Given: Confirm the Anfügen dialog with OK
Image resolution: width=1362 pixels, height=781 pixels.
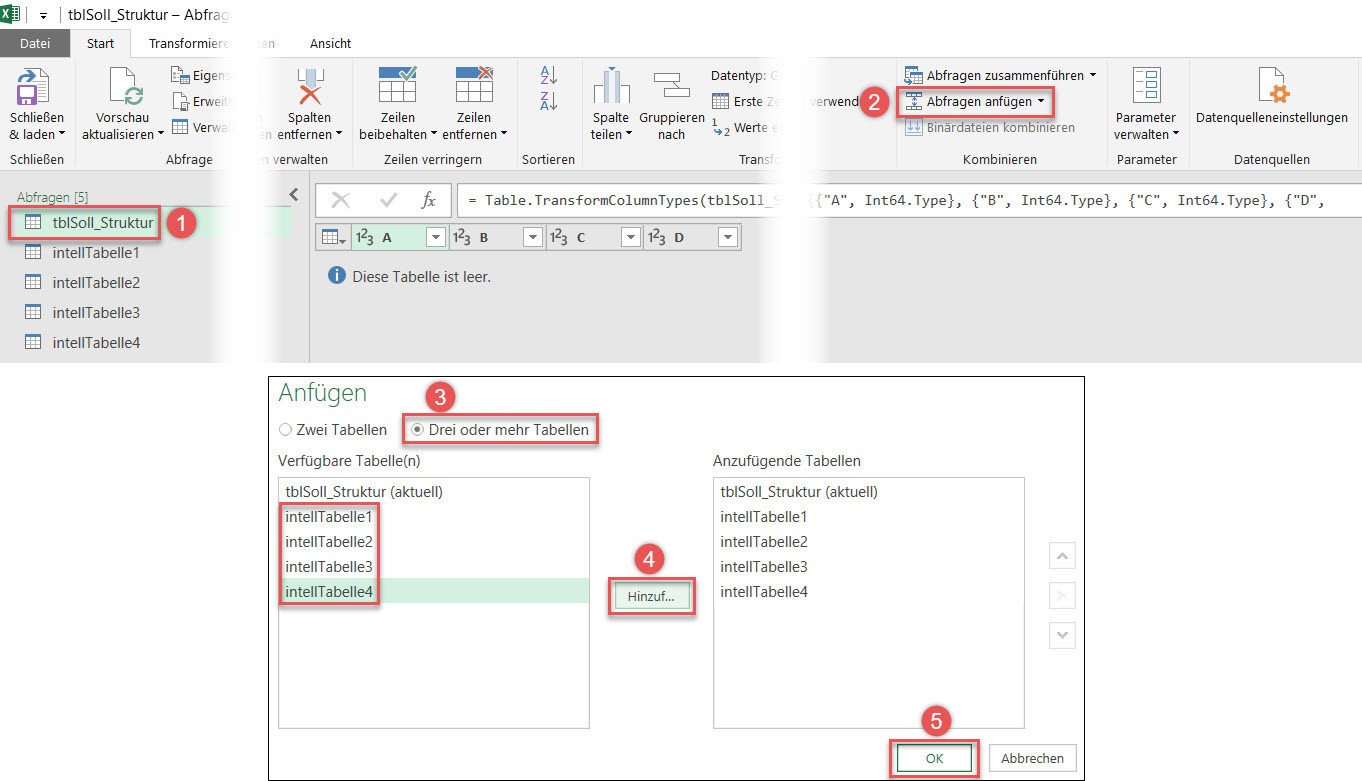Looking at the screenshot, I should click(x=934, y=758).
